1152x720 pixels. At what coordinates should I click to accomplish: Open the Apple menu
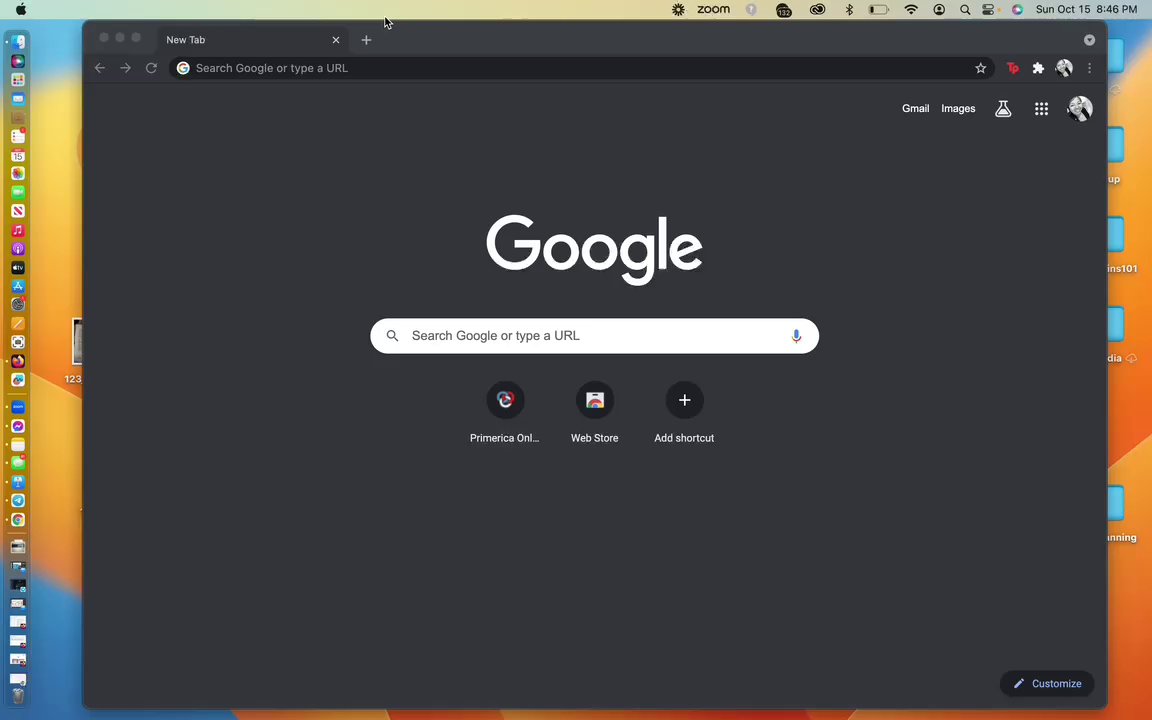(21, 10)
